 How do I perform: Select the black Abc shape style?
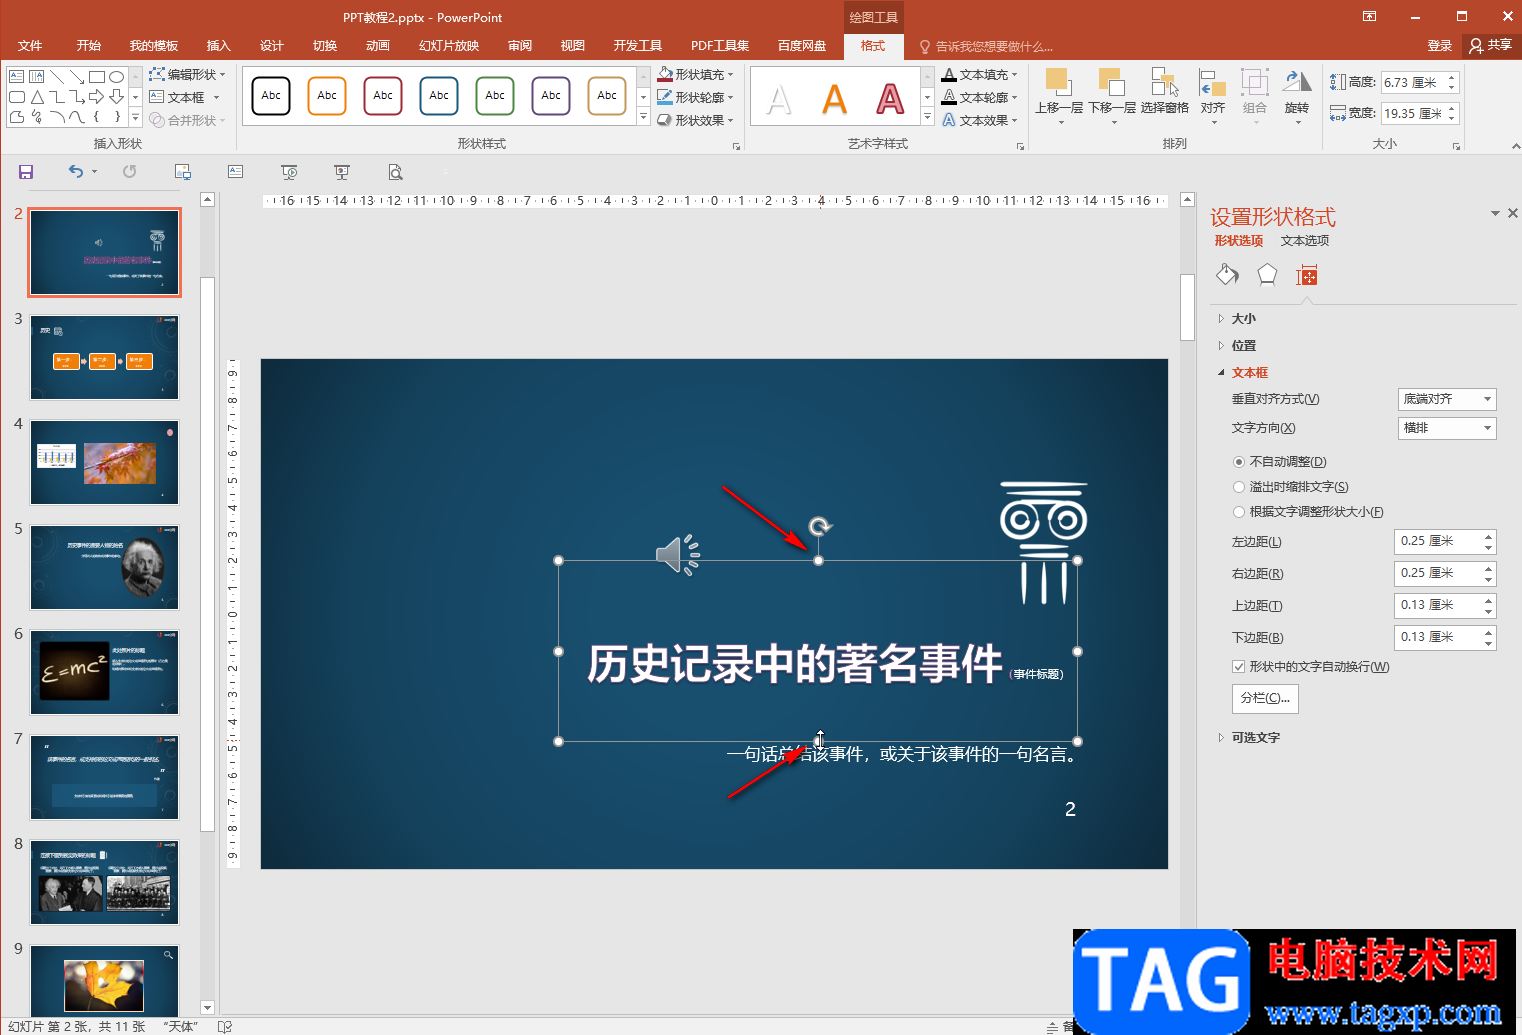pos(271,96)
